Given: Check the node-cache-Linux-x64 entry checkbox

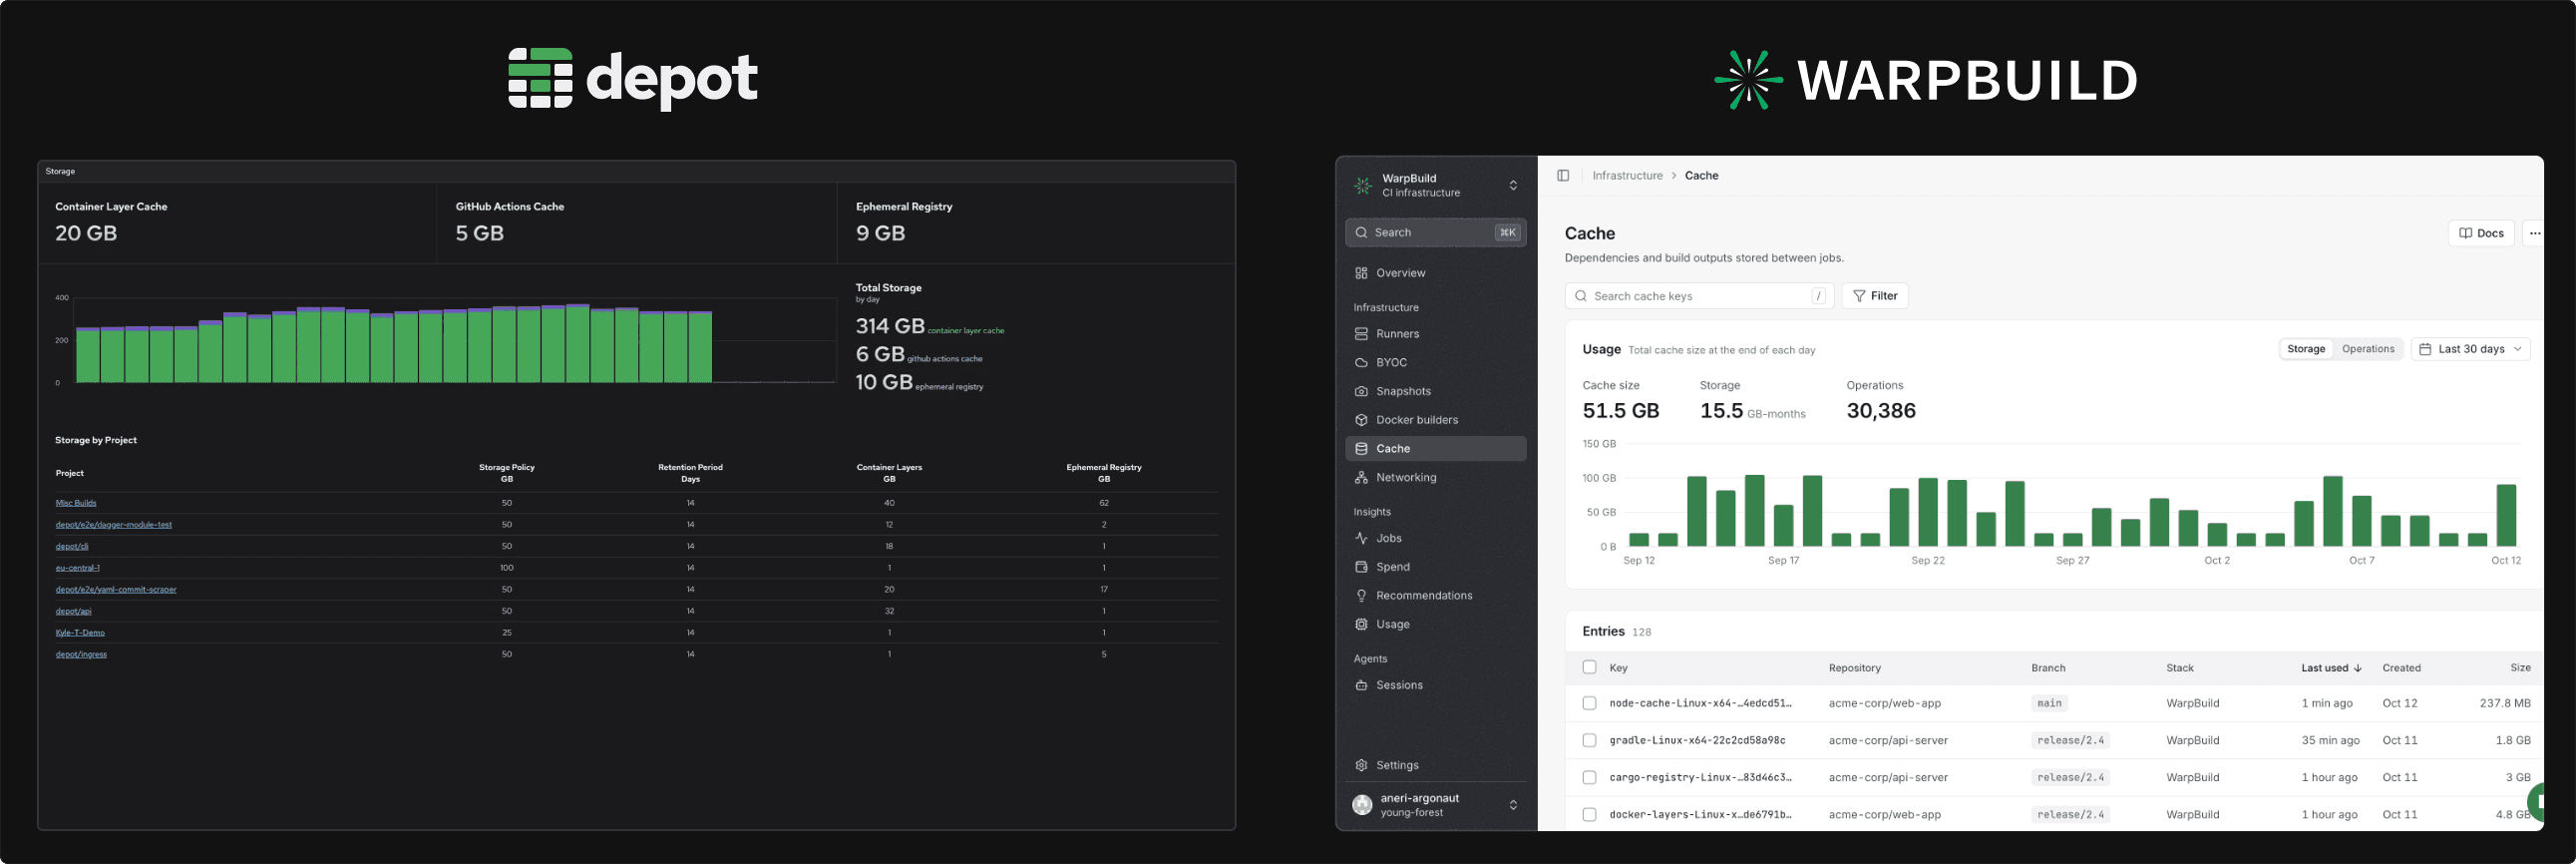Looking at the screenshot, I should pyautogui.click(x=1589, y=704).
